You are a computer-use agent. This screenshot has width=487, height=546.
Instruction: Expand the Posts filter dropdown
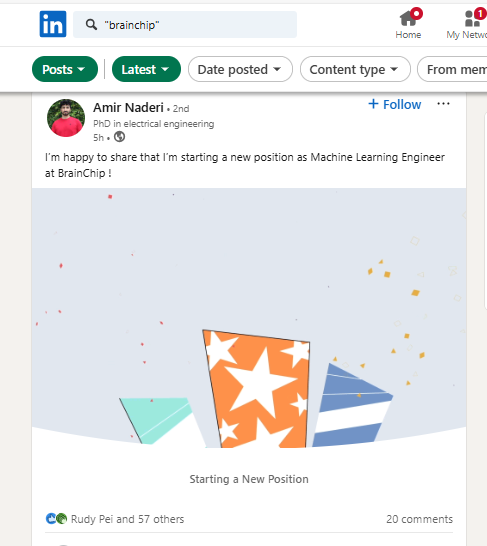click(x=65, y=69)
